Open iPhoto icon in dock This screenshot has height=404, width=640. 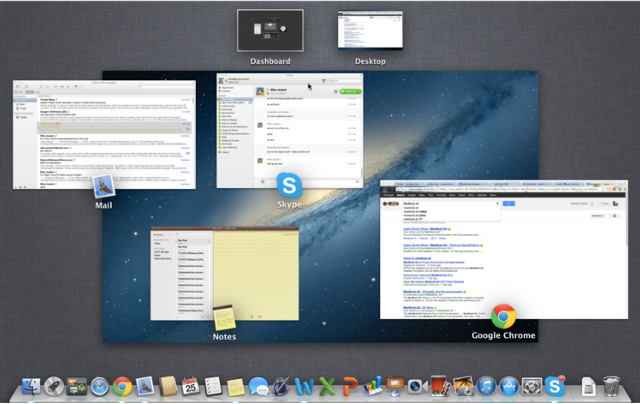tap(463, 386)
